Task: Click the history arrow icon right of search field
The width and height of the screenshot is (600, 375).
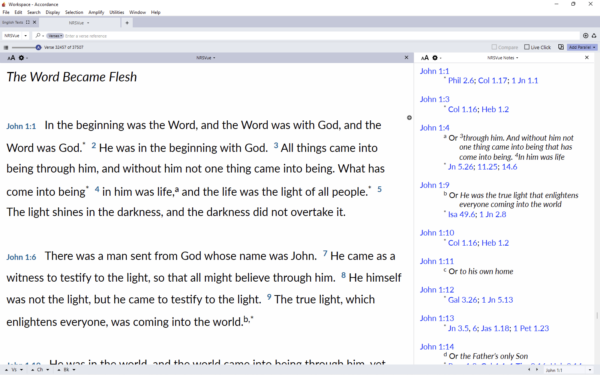Action: tap(585, 36)
